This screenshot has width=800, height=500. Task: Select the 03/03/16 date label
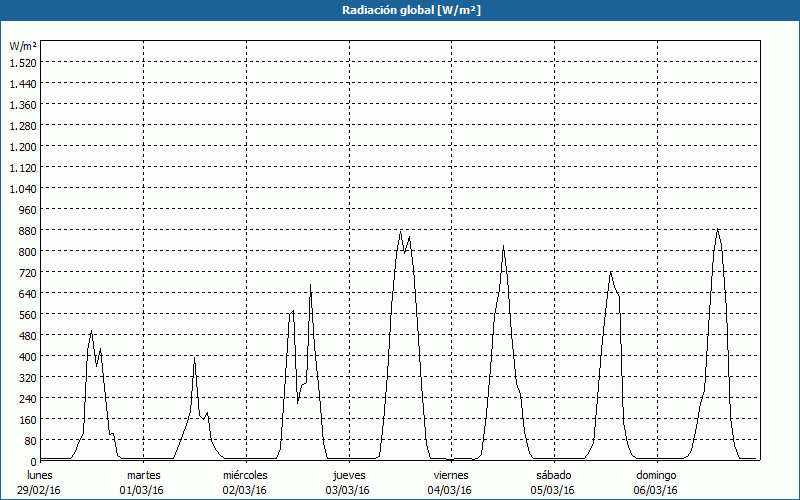[349, 490]
